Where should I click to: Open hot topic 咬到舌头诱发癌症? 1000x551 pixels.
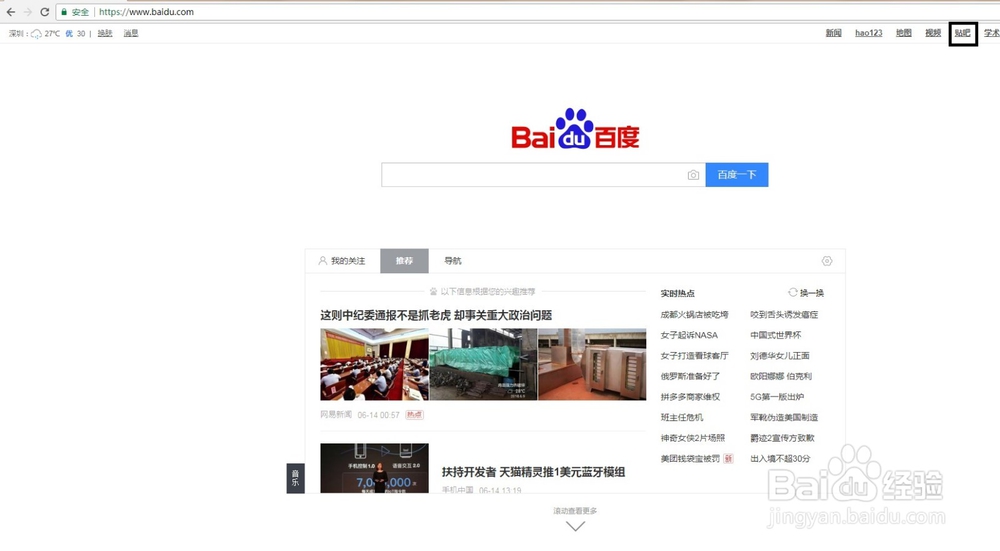coord(784,314)
